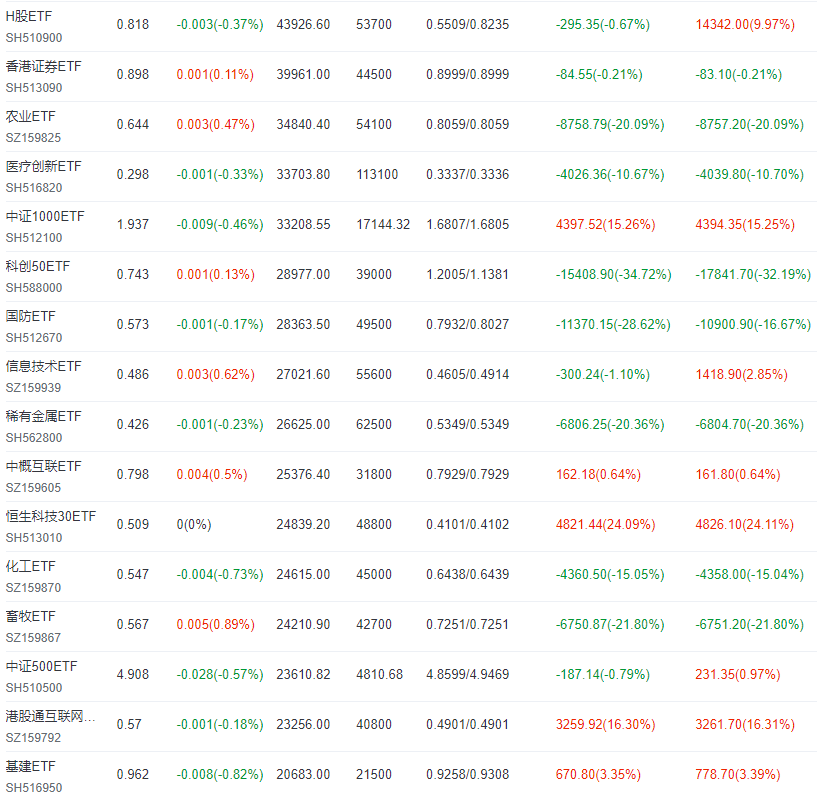This screenshot has height=800, width=817.
Task: Select stock code SH513010
Action: [x=34, y=538]
